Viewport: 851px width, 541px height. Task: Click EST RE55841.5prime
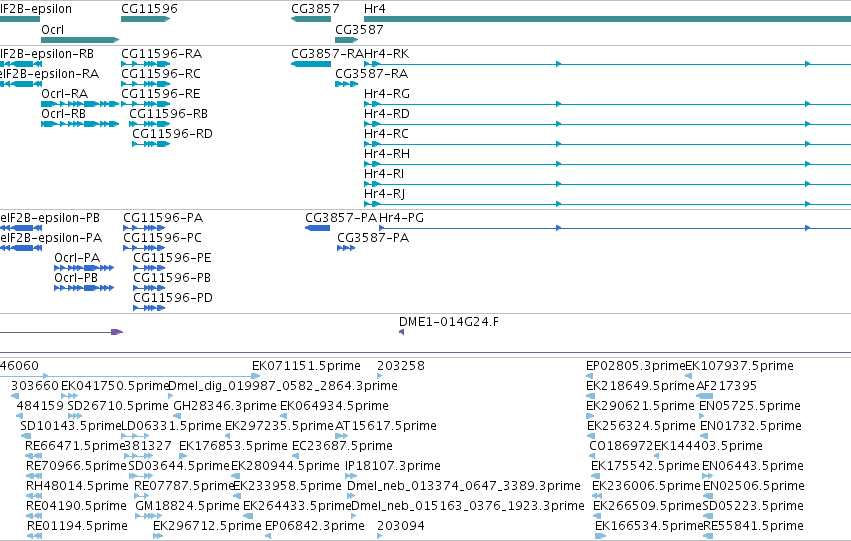coord(753,526)
